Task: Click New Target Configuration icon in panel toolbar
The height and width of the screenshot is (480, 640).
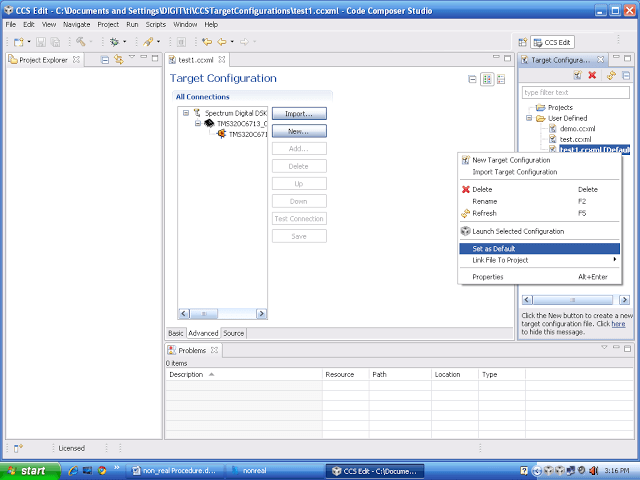Action: pos(577,75)
